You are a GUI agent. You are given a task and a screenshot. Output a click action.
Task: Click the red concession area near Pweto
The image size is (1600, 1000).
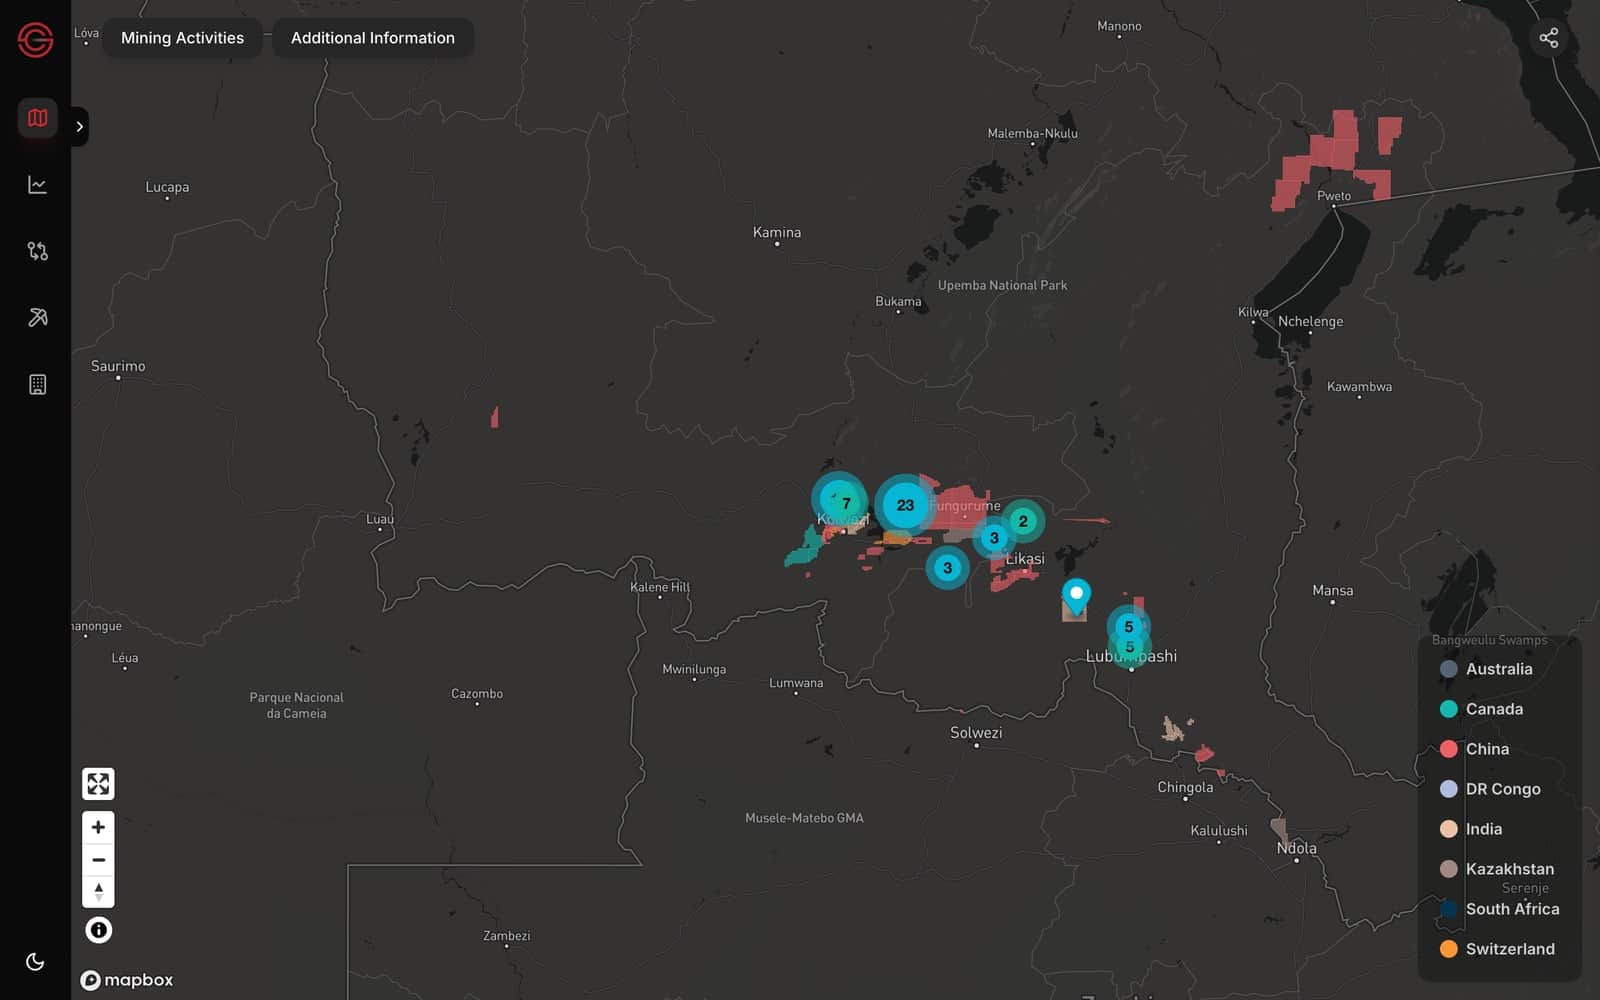click(x=1335, y=150)
